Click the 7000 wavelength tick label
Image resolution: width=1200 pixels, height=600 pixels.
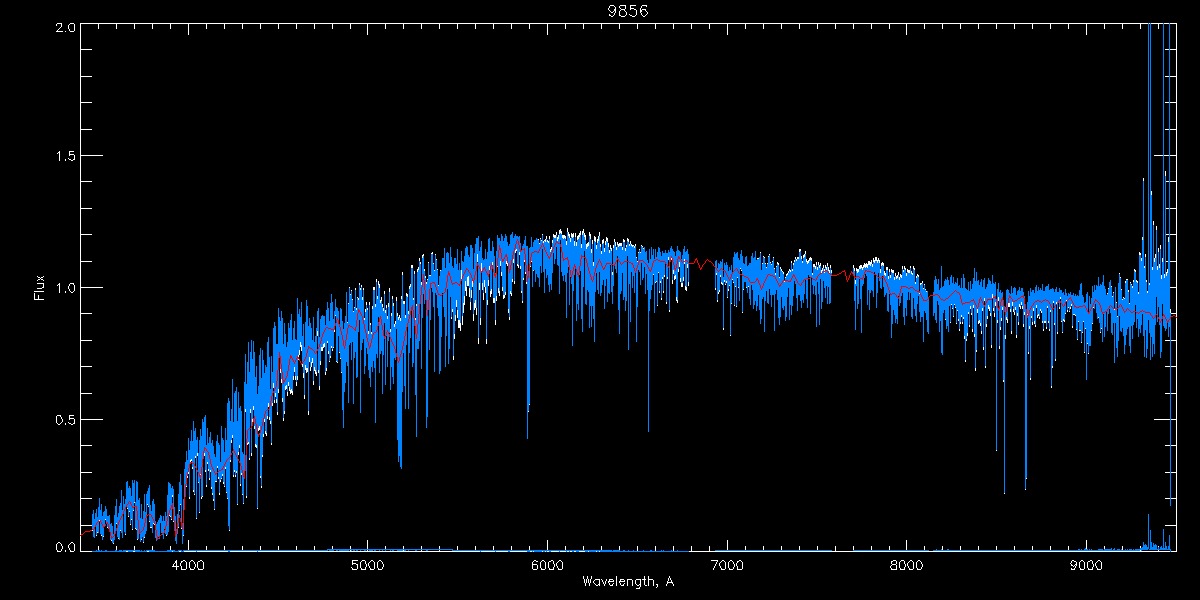pyautogui.click(x=727, y=566)
